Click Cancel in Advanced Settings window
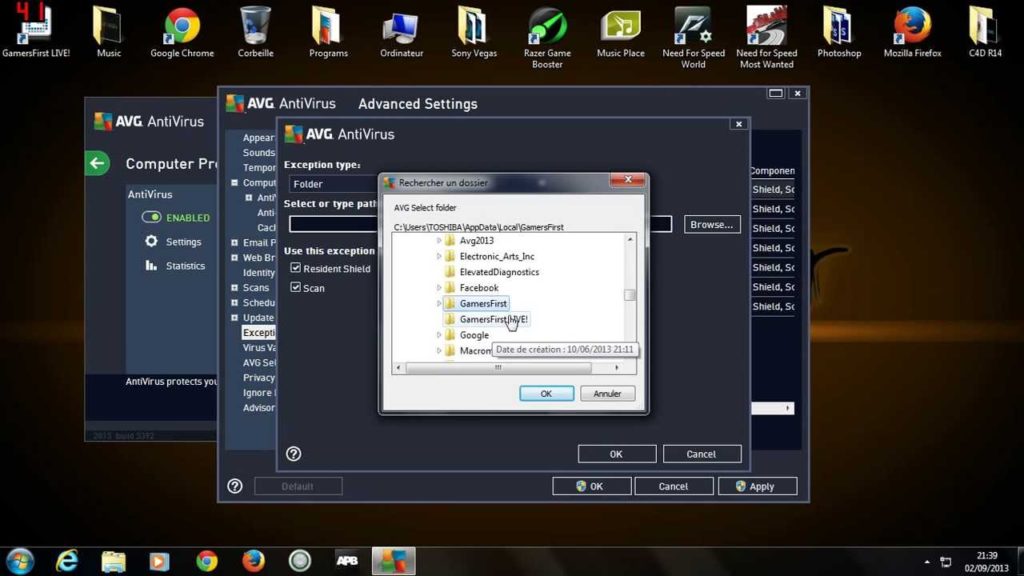The image size is (1024, 576). point(673,486)
